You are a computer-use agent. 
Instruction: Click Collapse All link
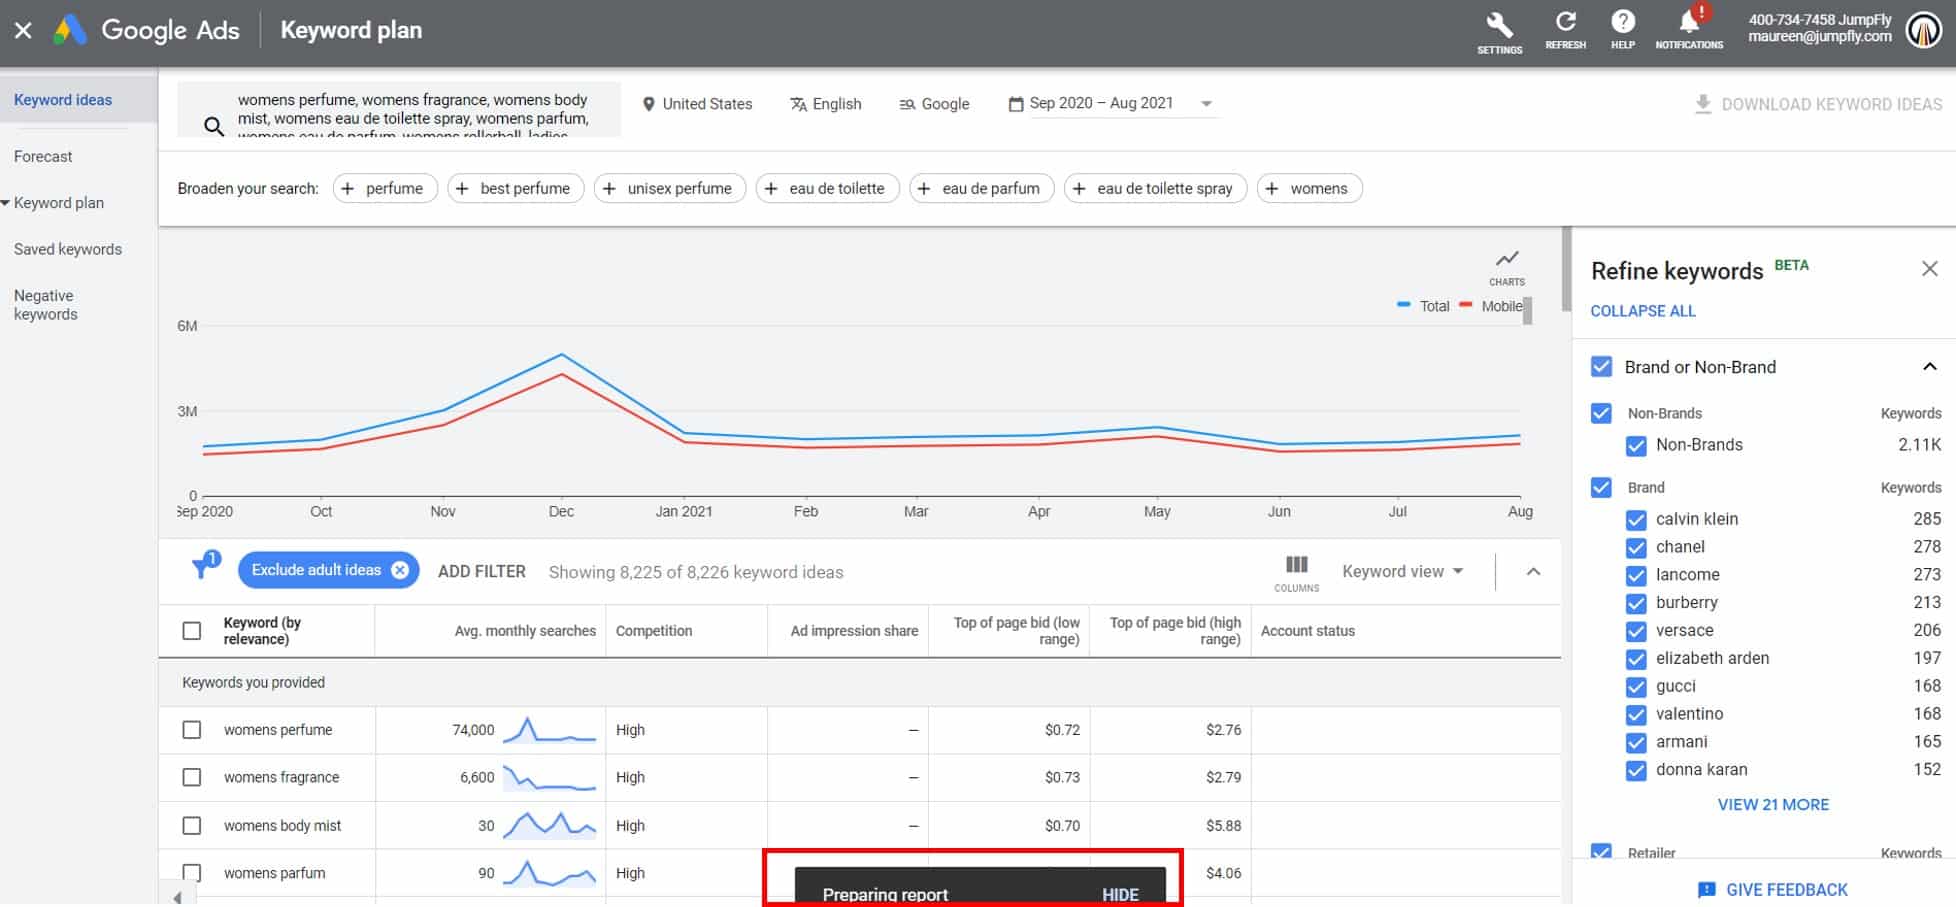tap(1643, 311)
